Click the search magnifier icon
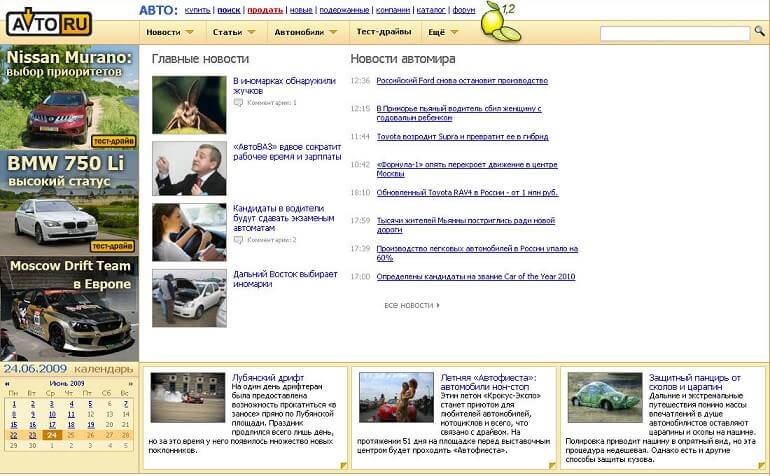Image resolution: width=770 pixels, height=476 pixels. (759, 32)
